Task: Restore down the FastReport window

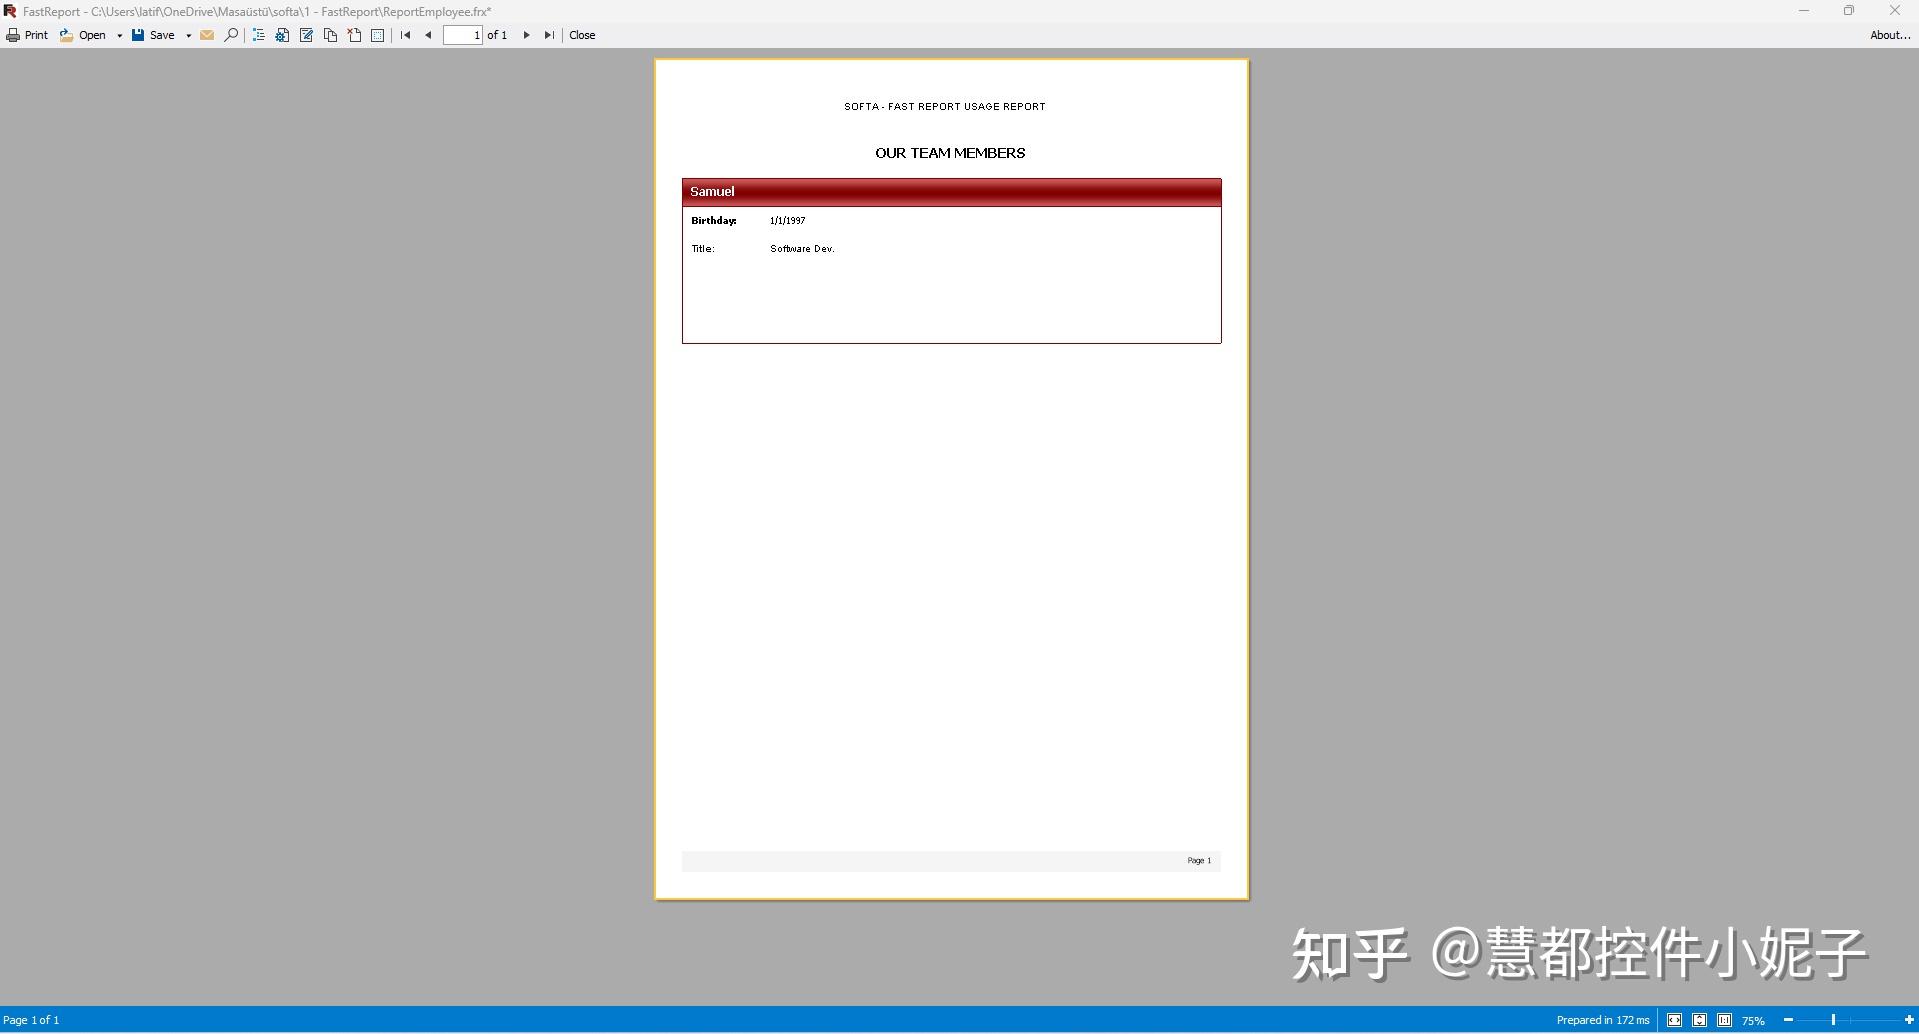Action: tap(1849, 11)
